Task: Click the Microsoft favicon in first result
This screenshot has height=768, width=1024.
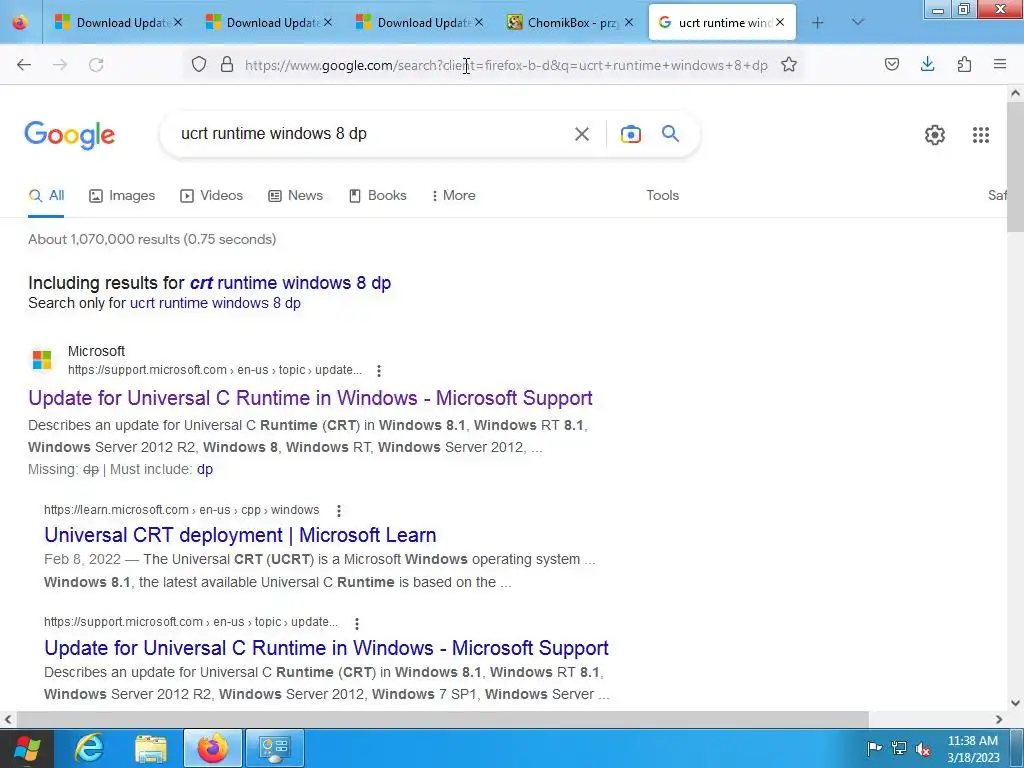Action: 42,360
